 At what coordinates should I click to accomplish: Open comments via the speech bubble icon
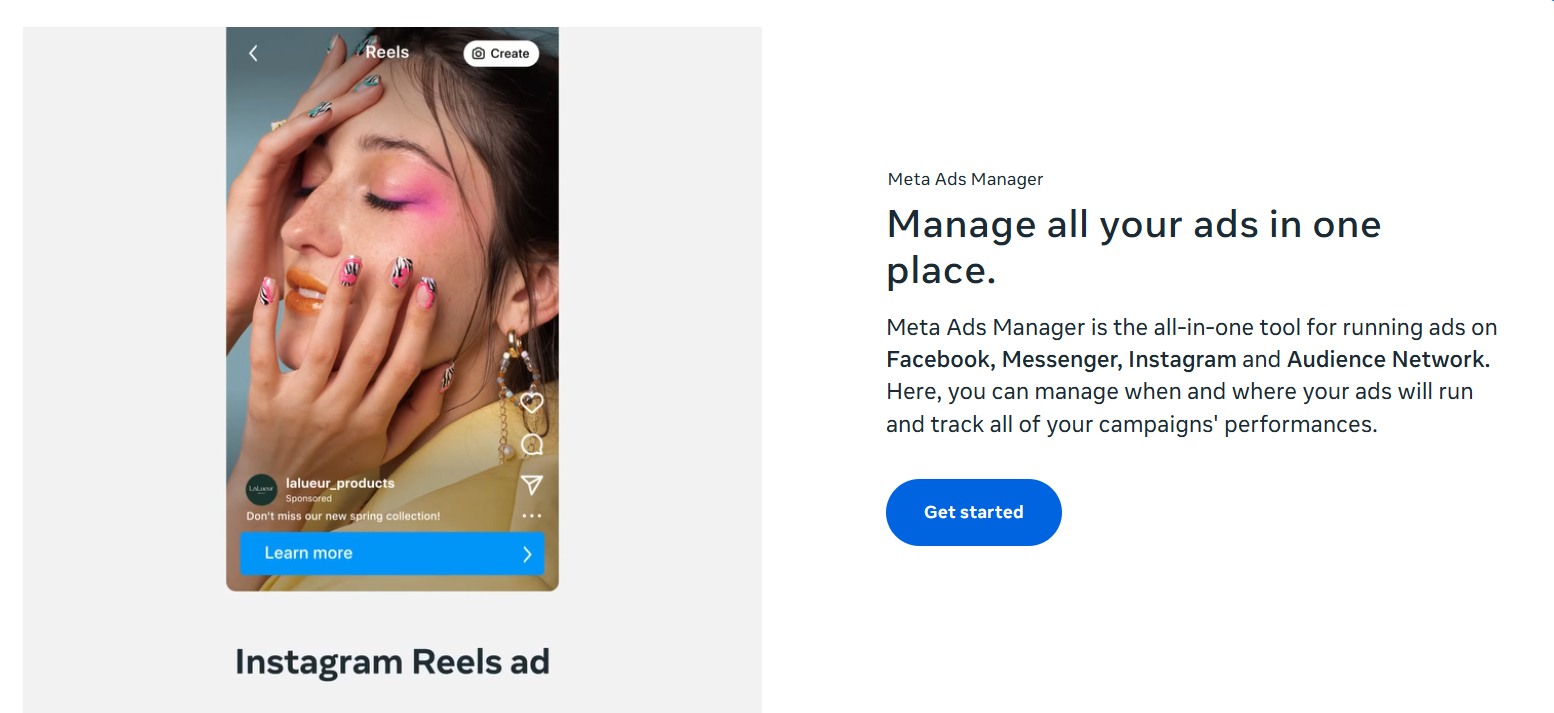pos(532,444)
